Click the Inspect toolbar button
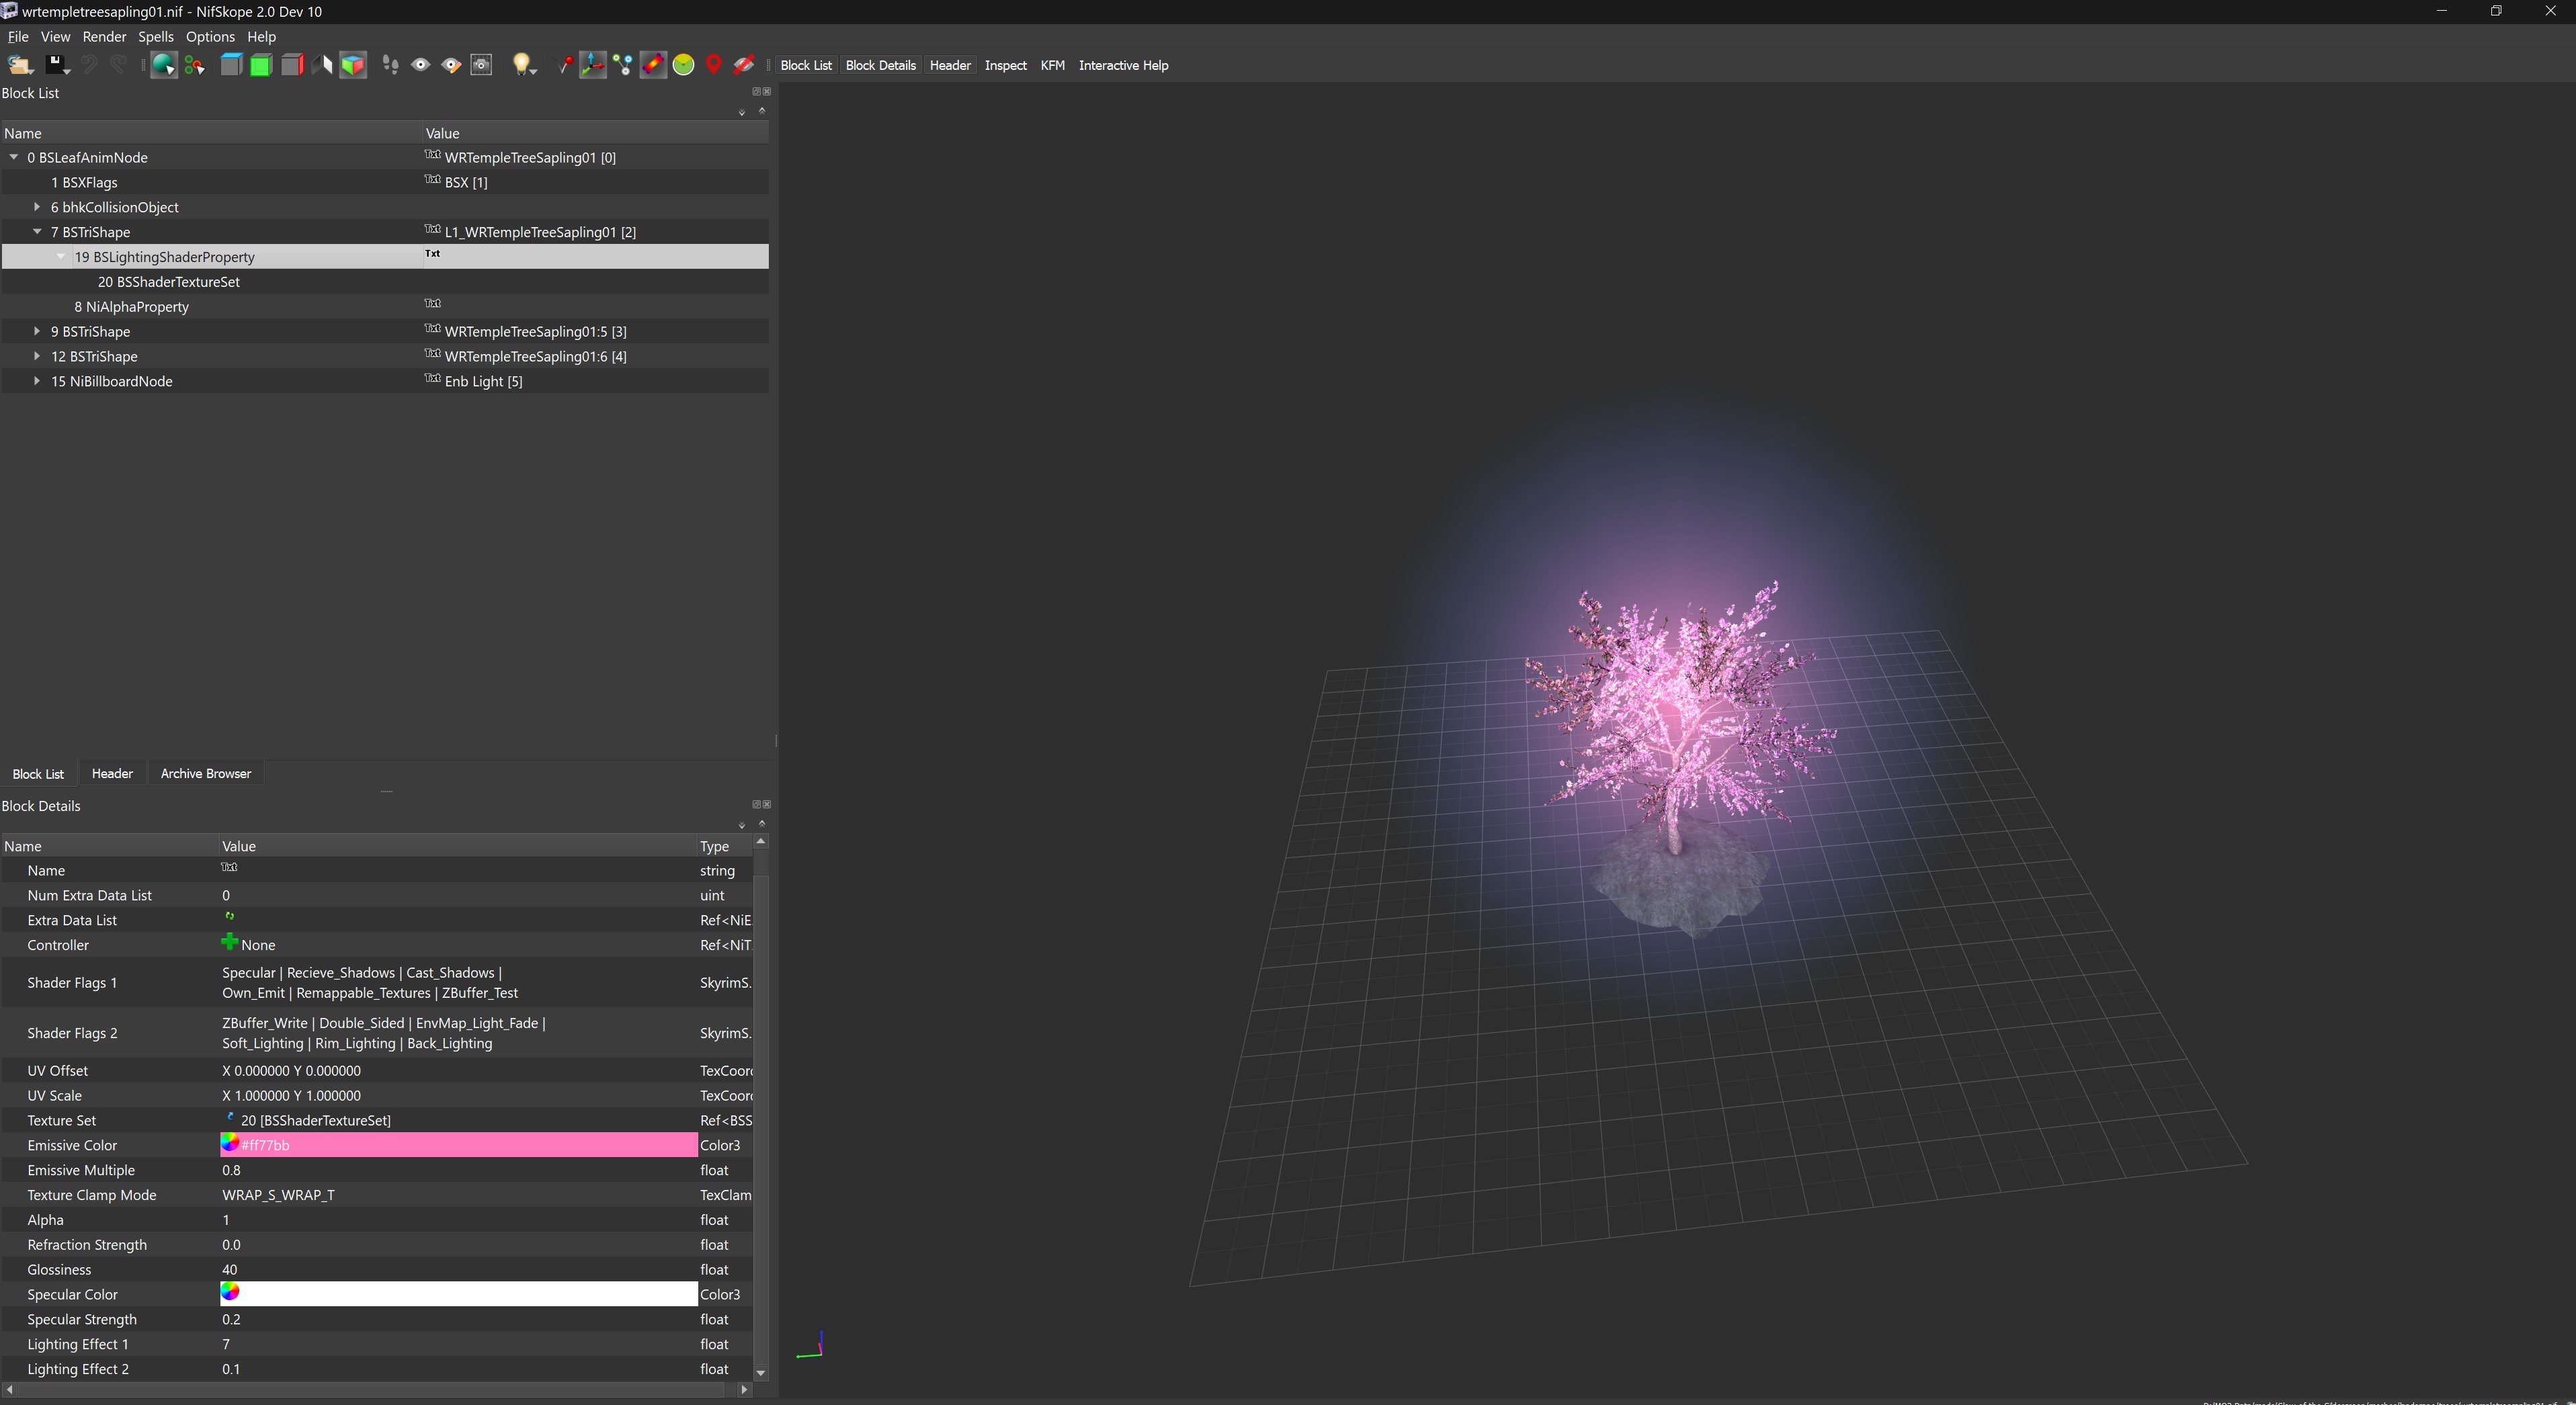The width and height of the screenshot is (2576, 1405). [x=1005, y=65]
